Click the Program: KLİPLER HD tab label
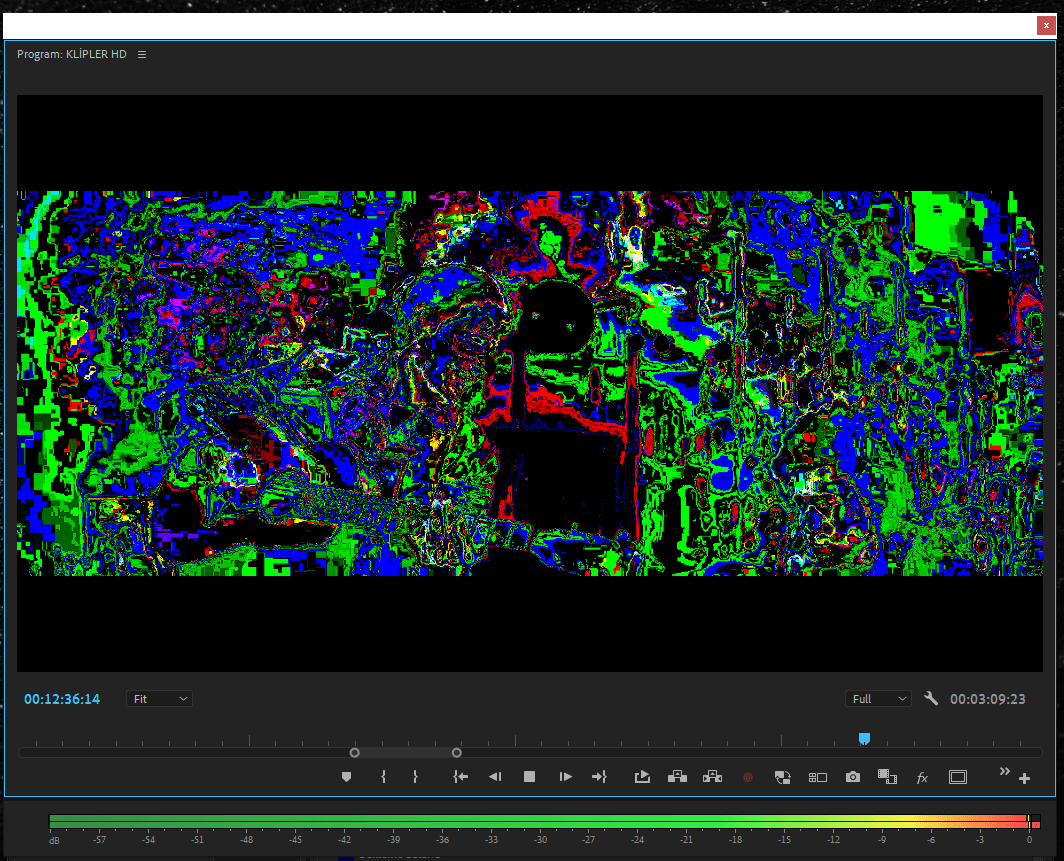Viewport: 1064px width, 861px height. pyautogui.click(x=74, y=54)
